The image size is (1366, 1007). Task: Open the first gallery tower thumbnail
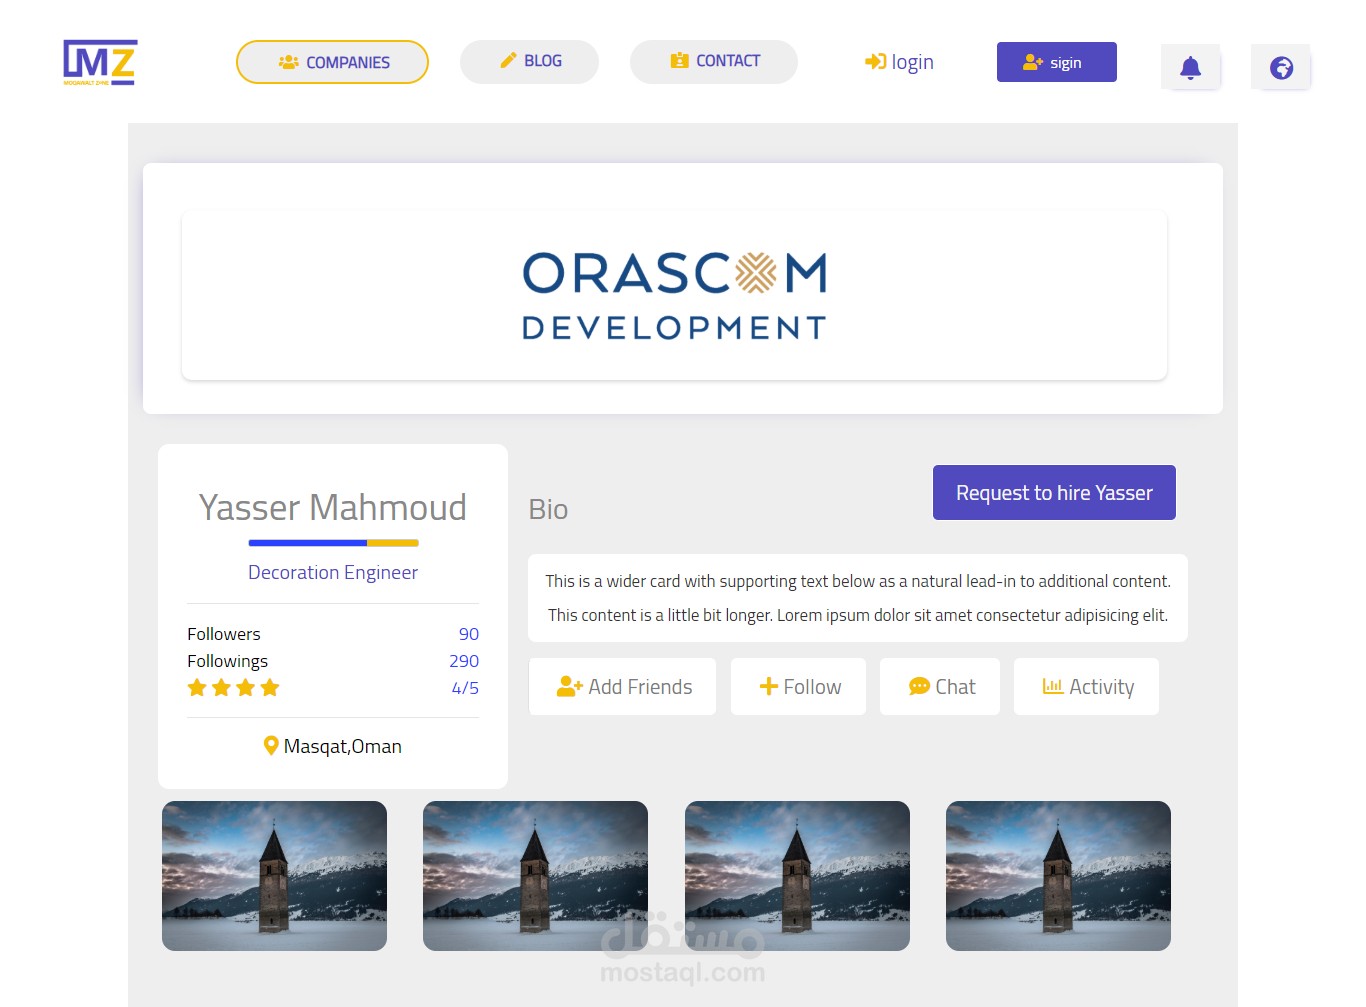click(x=274, y=876)
